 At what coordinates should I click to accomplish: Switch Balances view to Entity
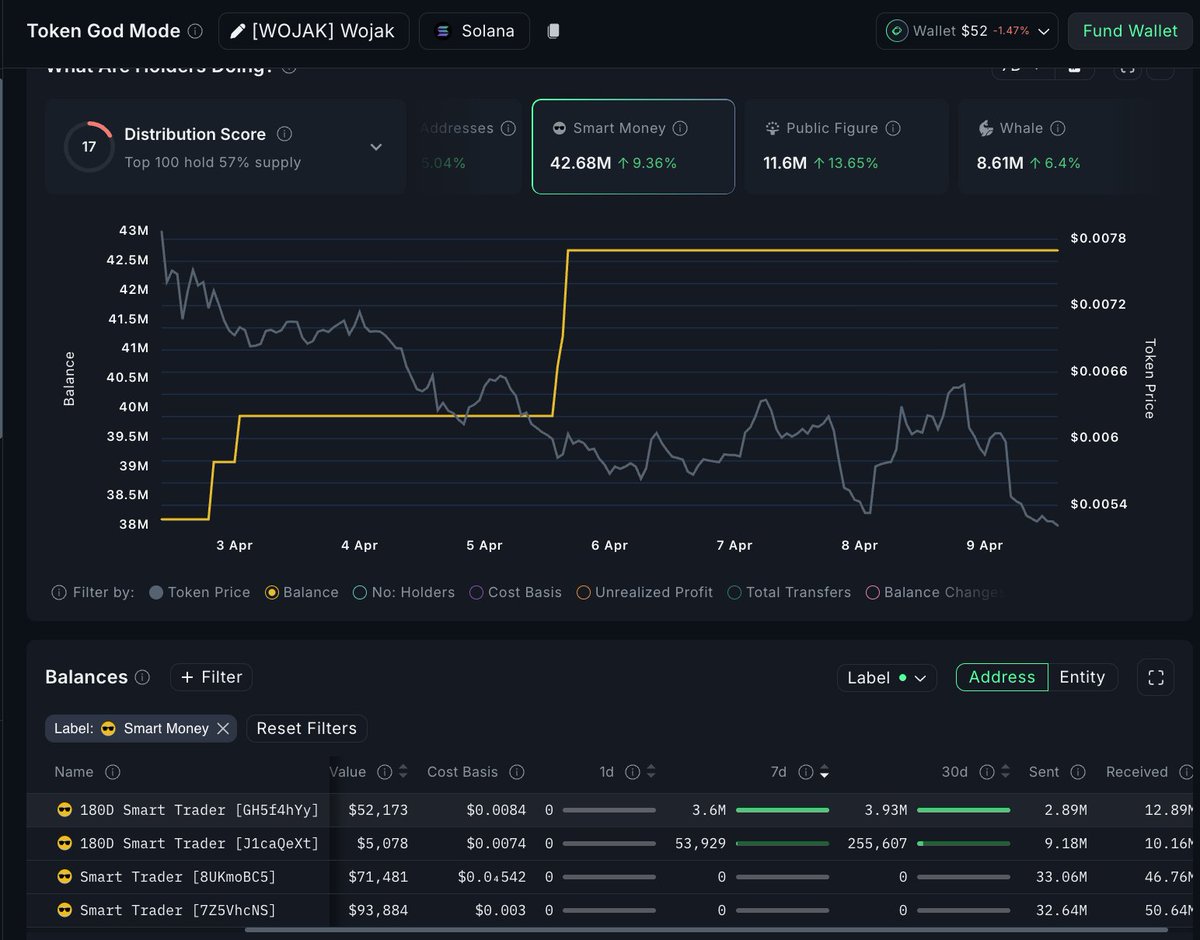click(x=1082, y=677)
